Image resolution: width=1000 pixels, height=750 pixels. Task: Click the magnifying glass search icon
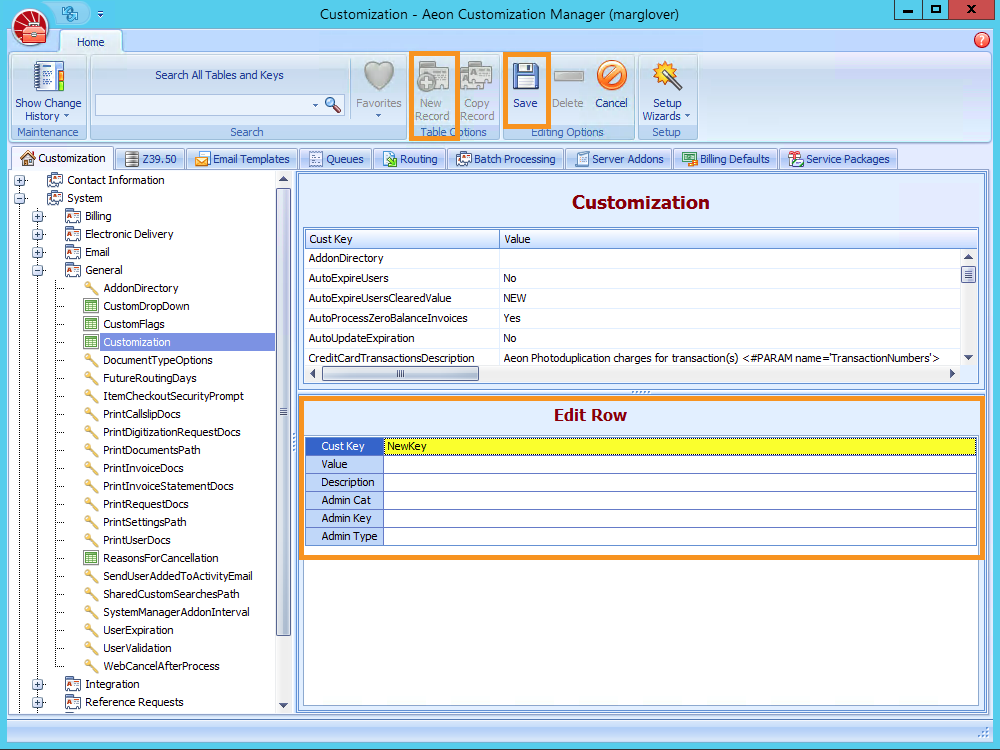click(x=332, y=104)
